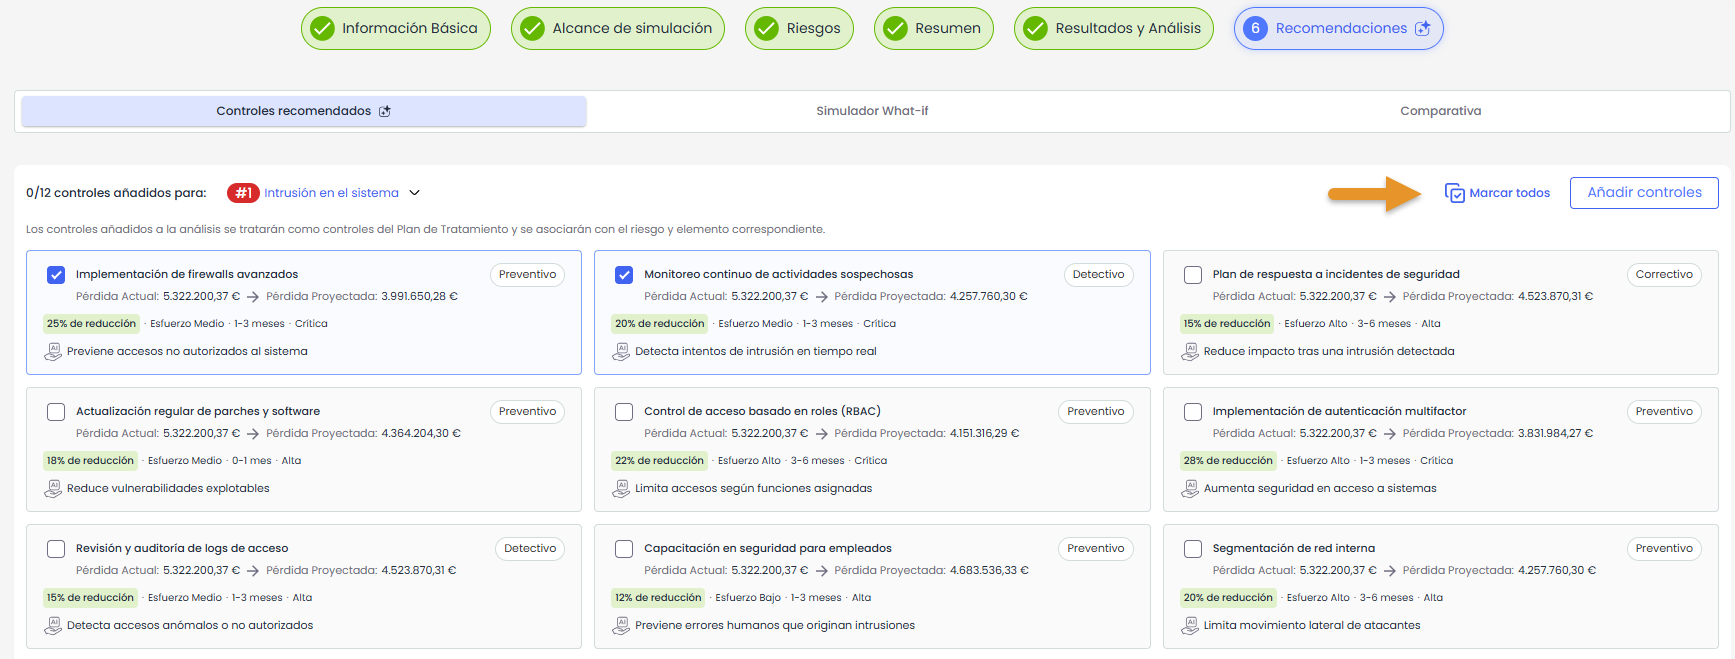Click the AI icon beside 'Detecta intentos de intrusión'

click(x=621, y=352)
